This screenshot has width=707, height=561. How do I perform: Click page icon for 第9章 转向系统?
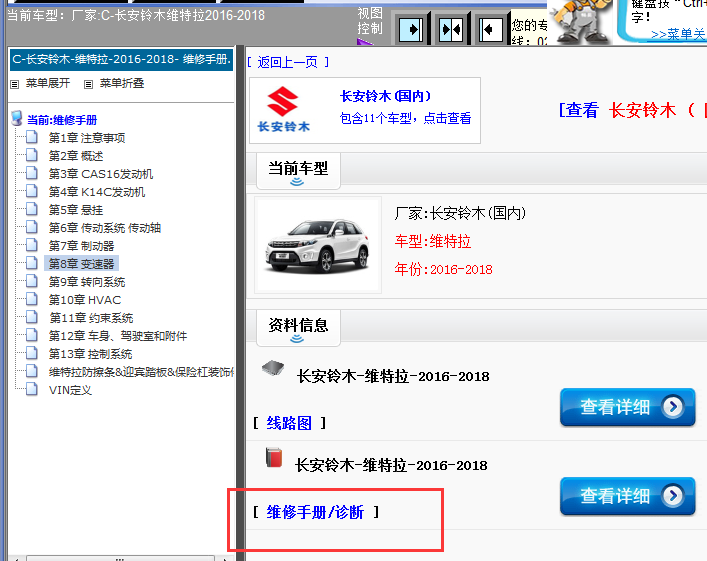32,281
